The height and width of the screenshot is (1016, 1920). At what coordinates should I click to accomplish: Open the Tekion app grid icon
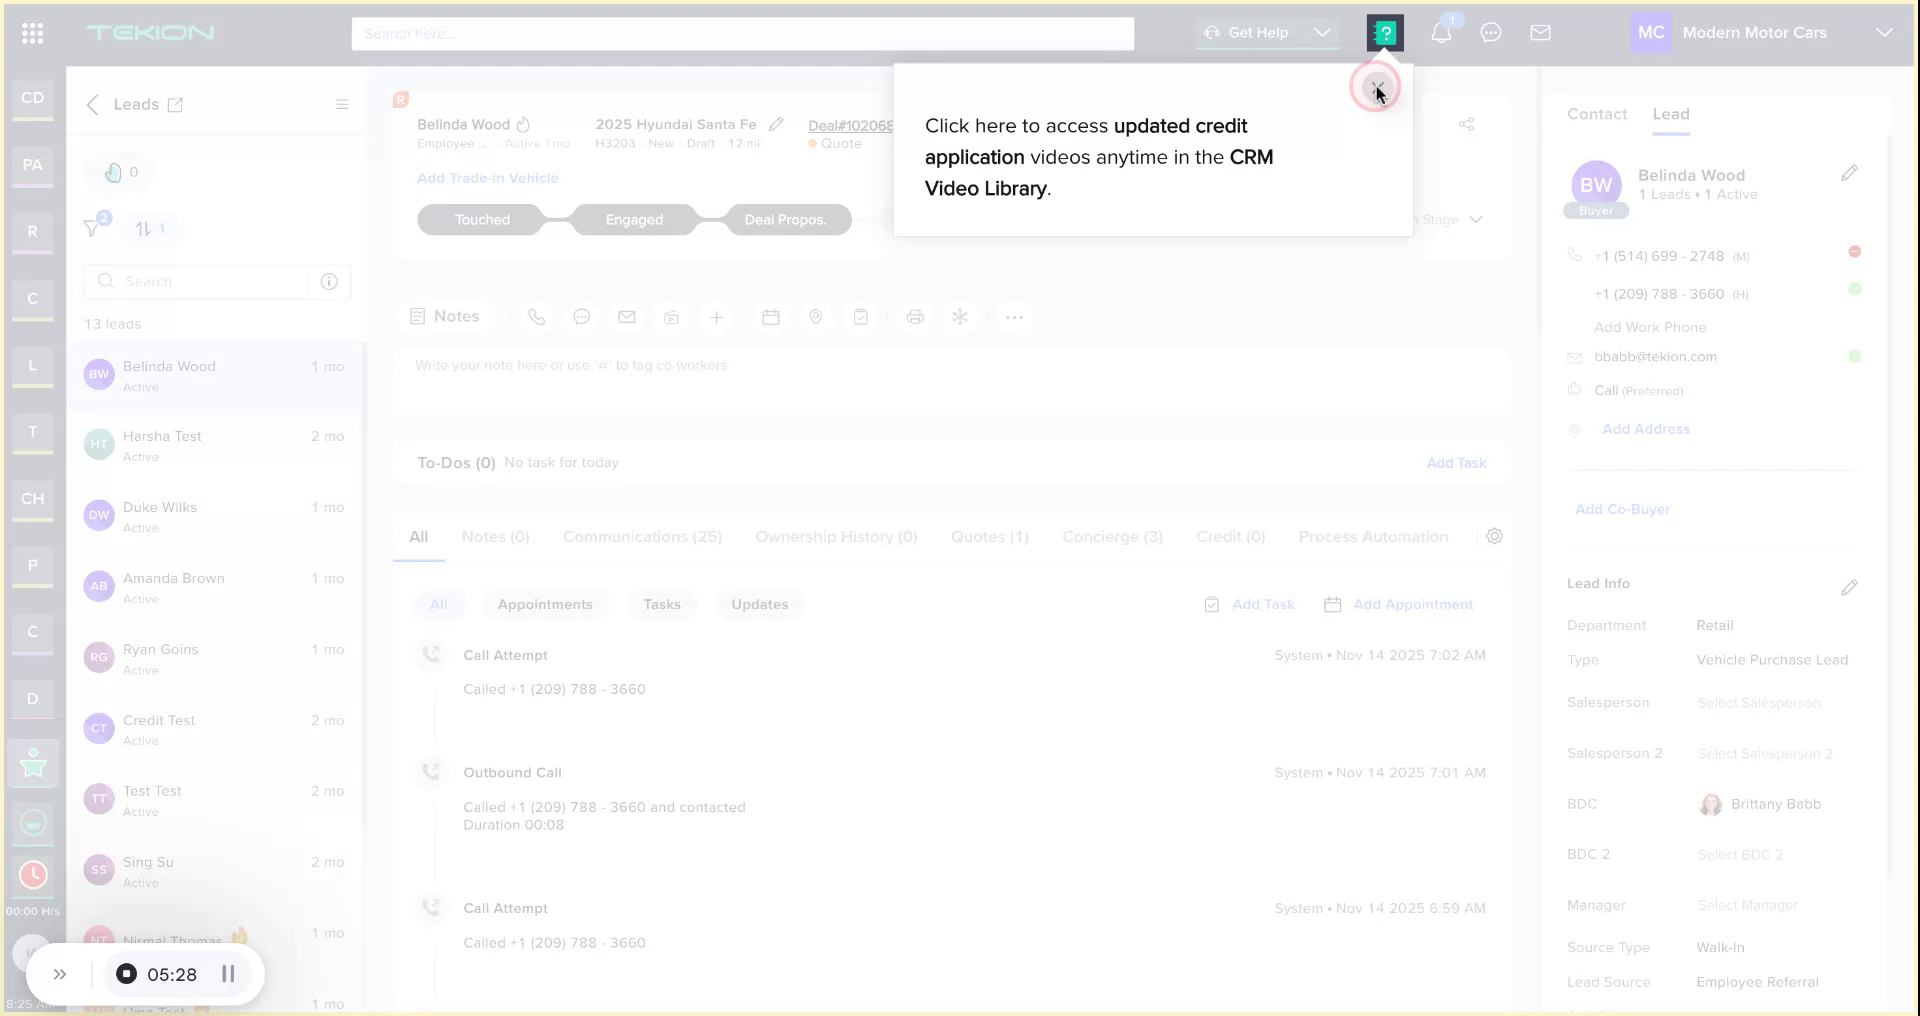(32, 32)
